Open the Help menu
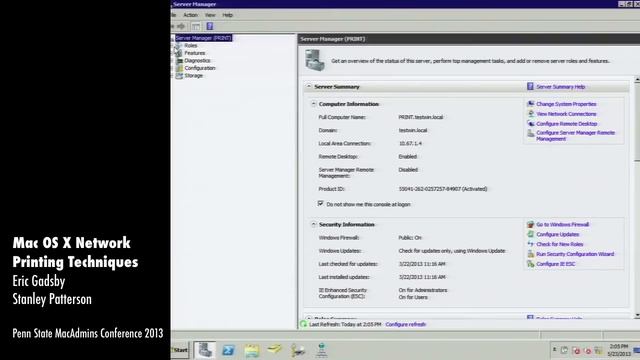Viewport: 640px width, 360px height. [228, 15]
